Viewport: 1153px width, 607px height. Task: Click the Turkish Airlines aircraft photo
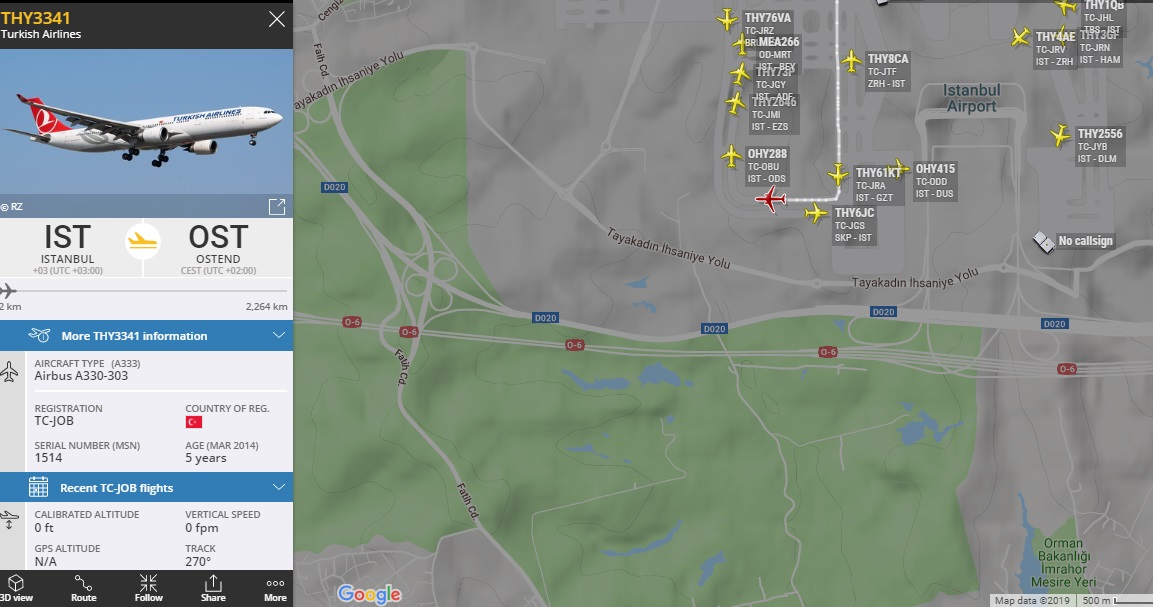146,125
